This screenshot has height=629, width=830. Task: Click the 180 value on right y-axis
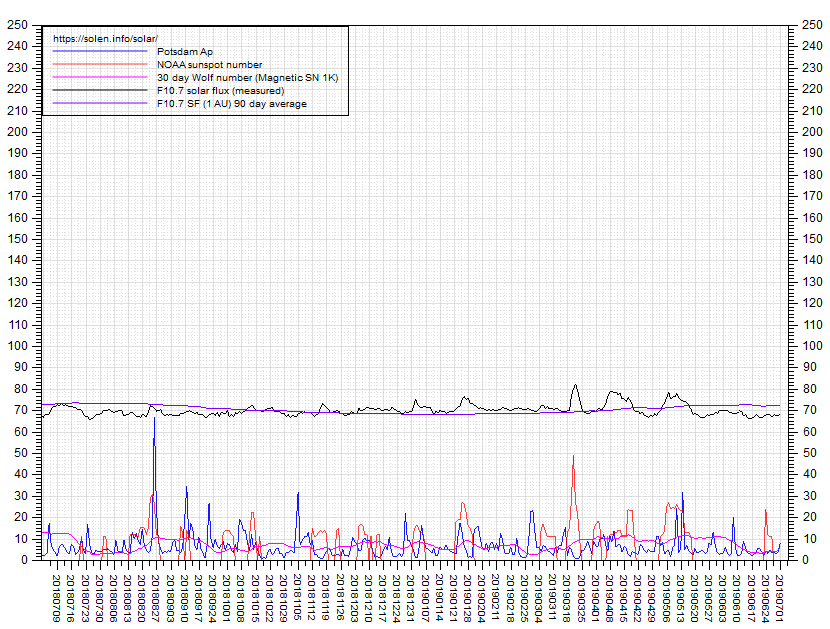point(812,175)
